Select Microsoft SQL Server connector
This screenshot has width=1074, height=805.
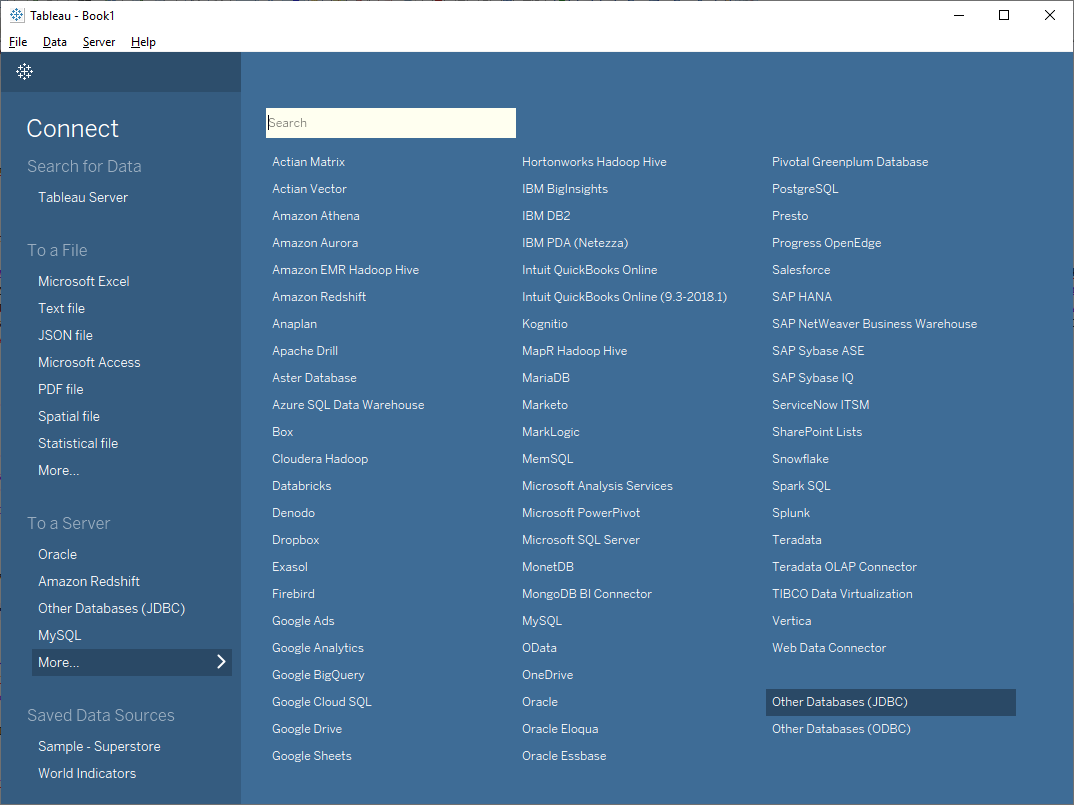pyautogui.click(x=581, y=540)
